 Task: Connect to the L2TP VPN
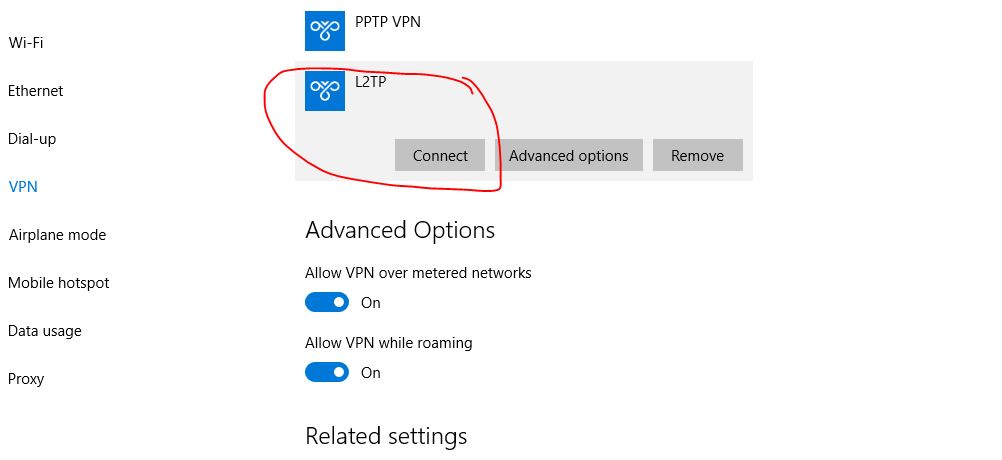point(440,155)
